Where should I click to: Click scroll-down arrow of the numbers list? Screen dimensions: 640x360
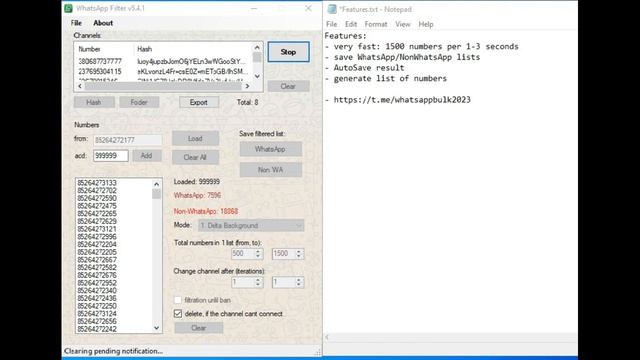(156, 328)
